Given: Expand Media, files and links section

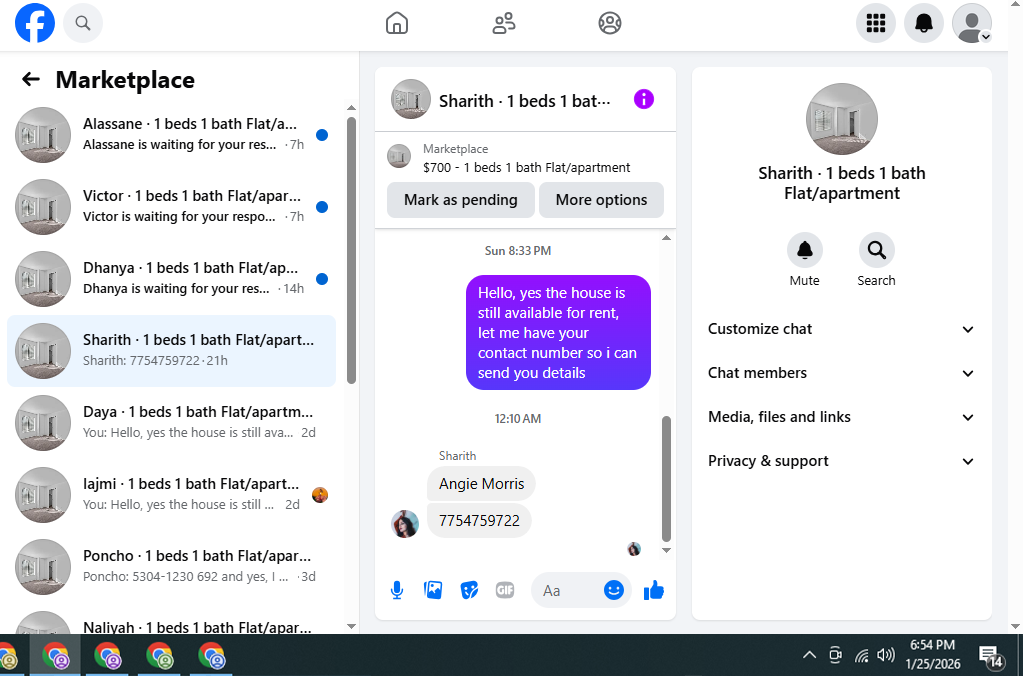Looking at the screenshot, I should point(842,417).
